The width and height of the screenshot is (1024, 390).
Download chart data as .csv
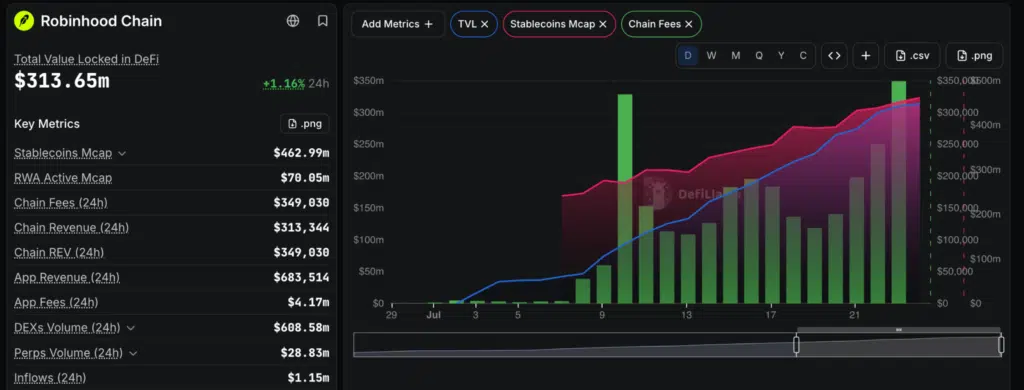pyautogui.click(x=912, y=56)
